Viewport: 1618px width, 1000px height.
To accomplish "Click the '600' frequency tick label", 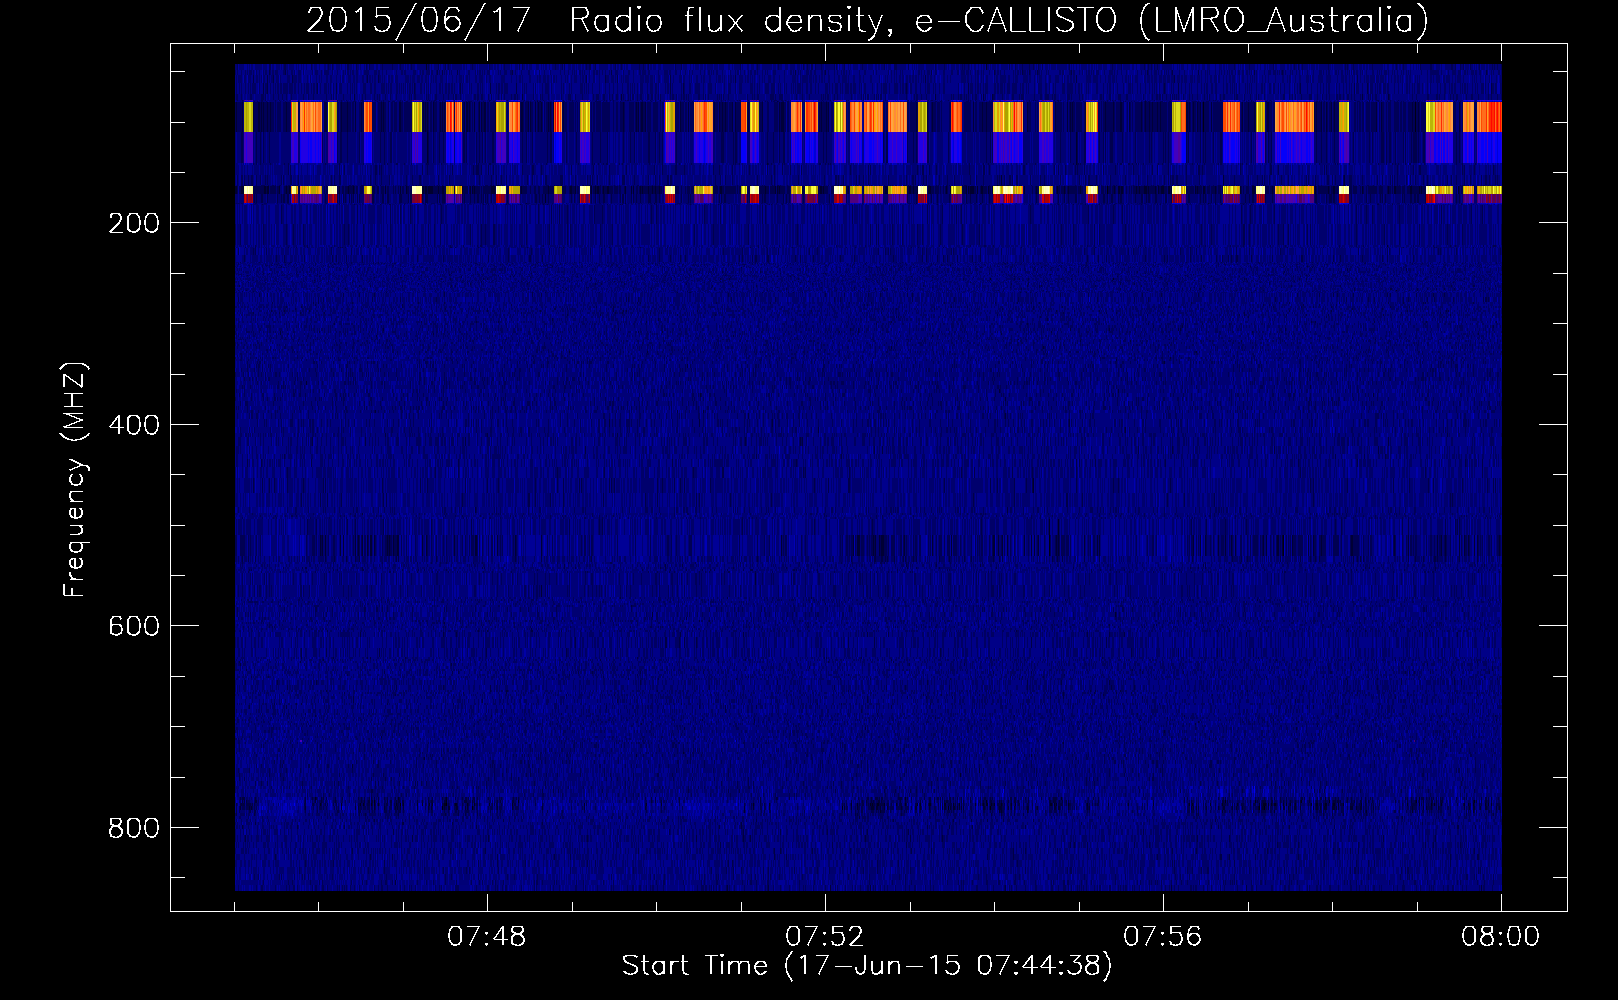I will 134,626.
